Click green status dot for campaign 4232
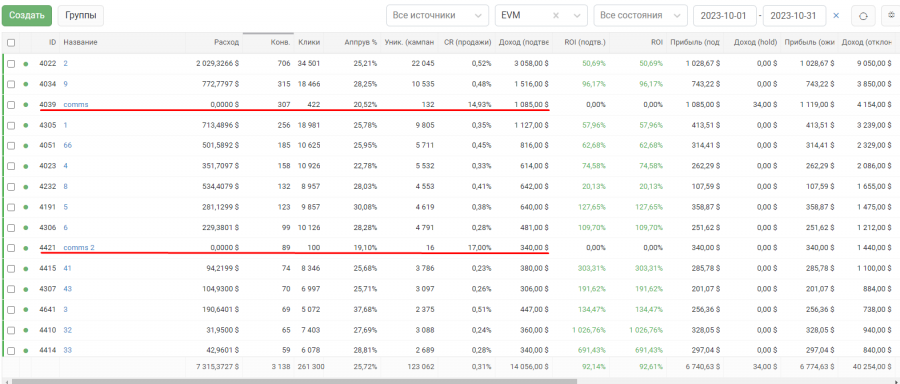Screen dimensions: 900x384 coord(25,187)
